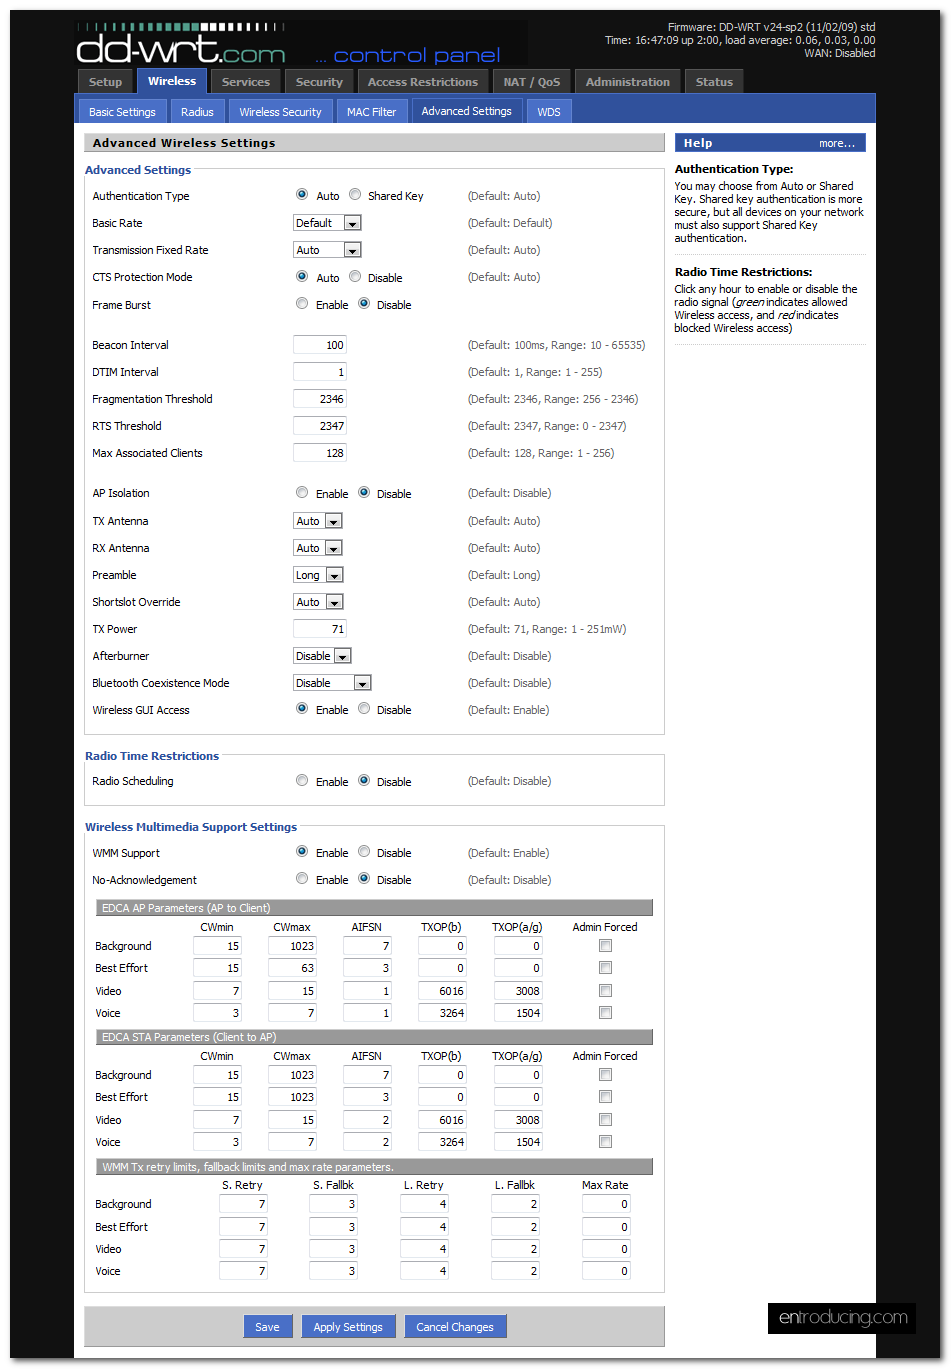Click the dd-wrt.com logo

[181, 45]
